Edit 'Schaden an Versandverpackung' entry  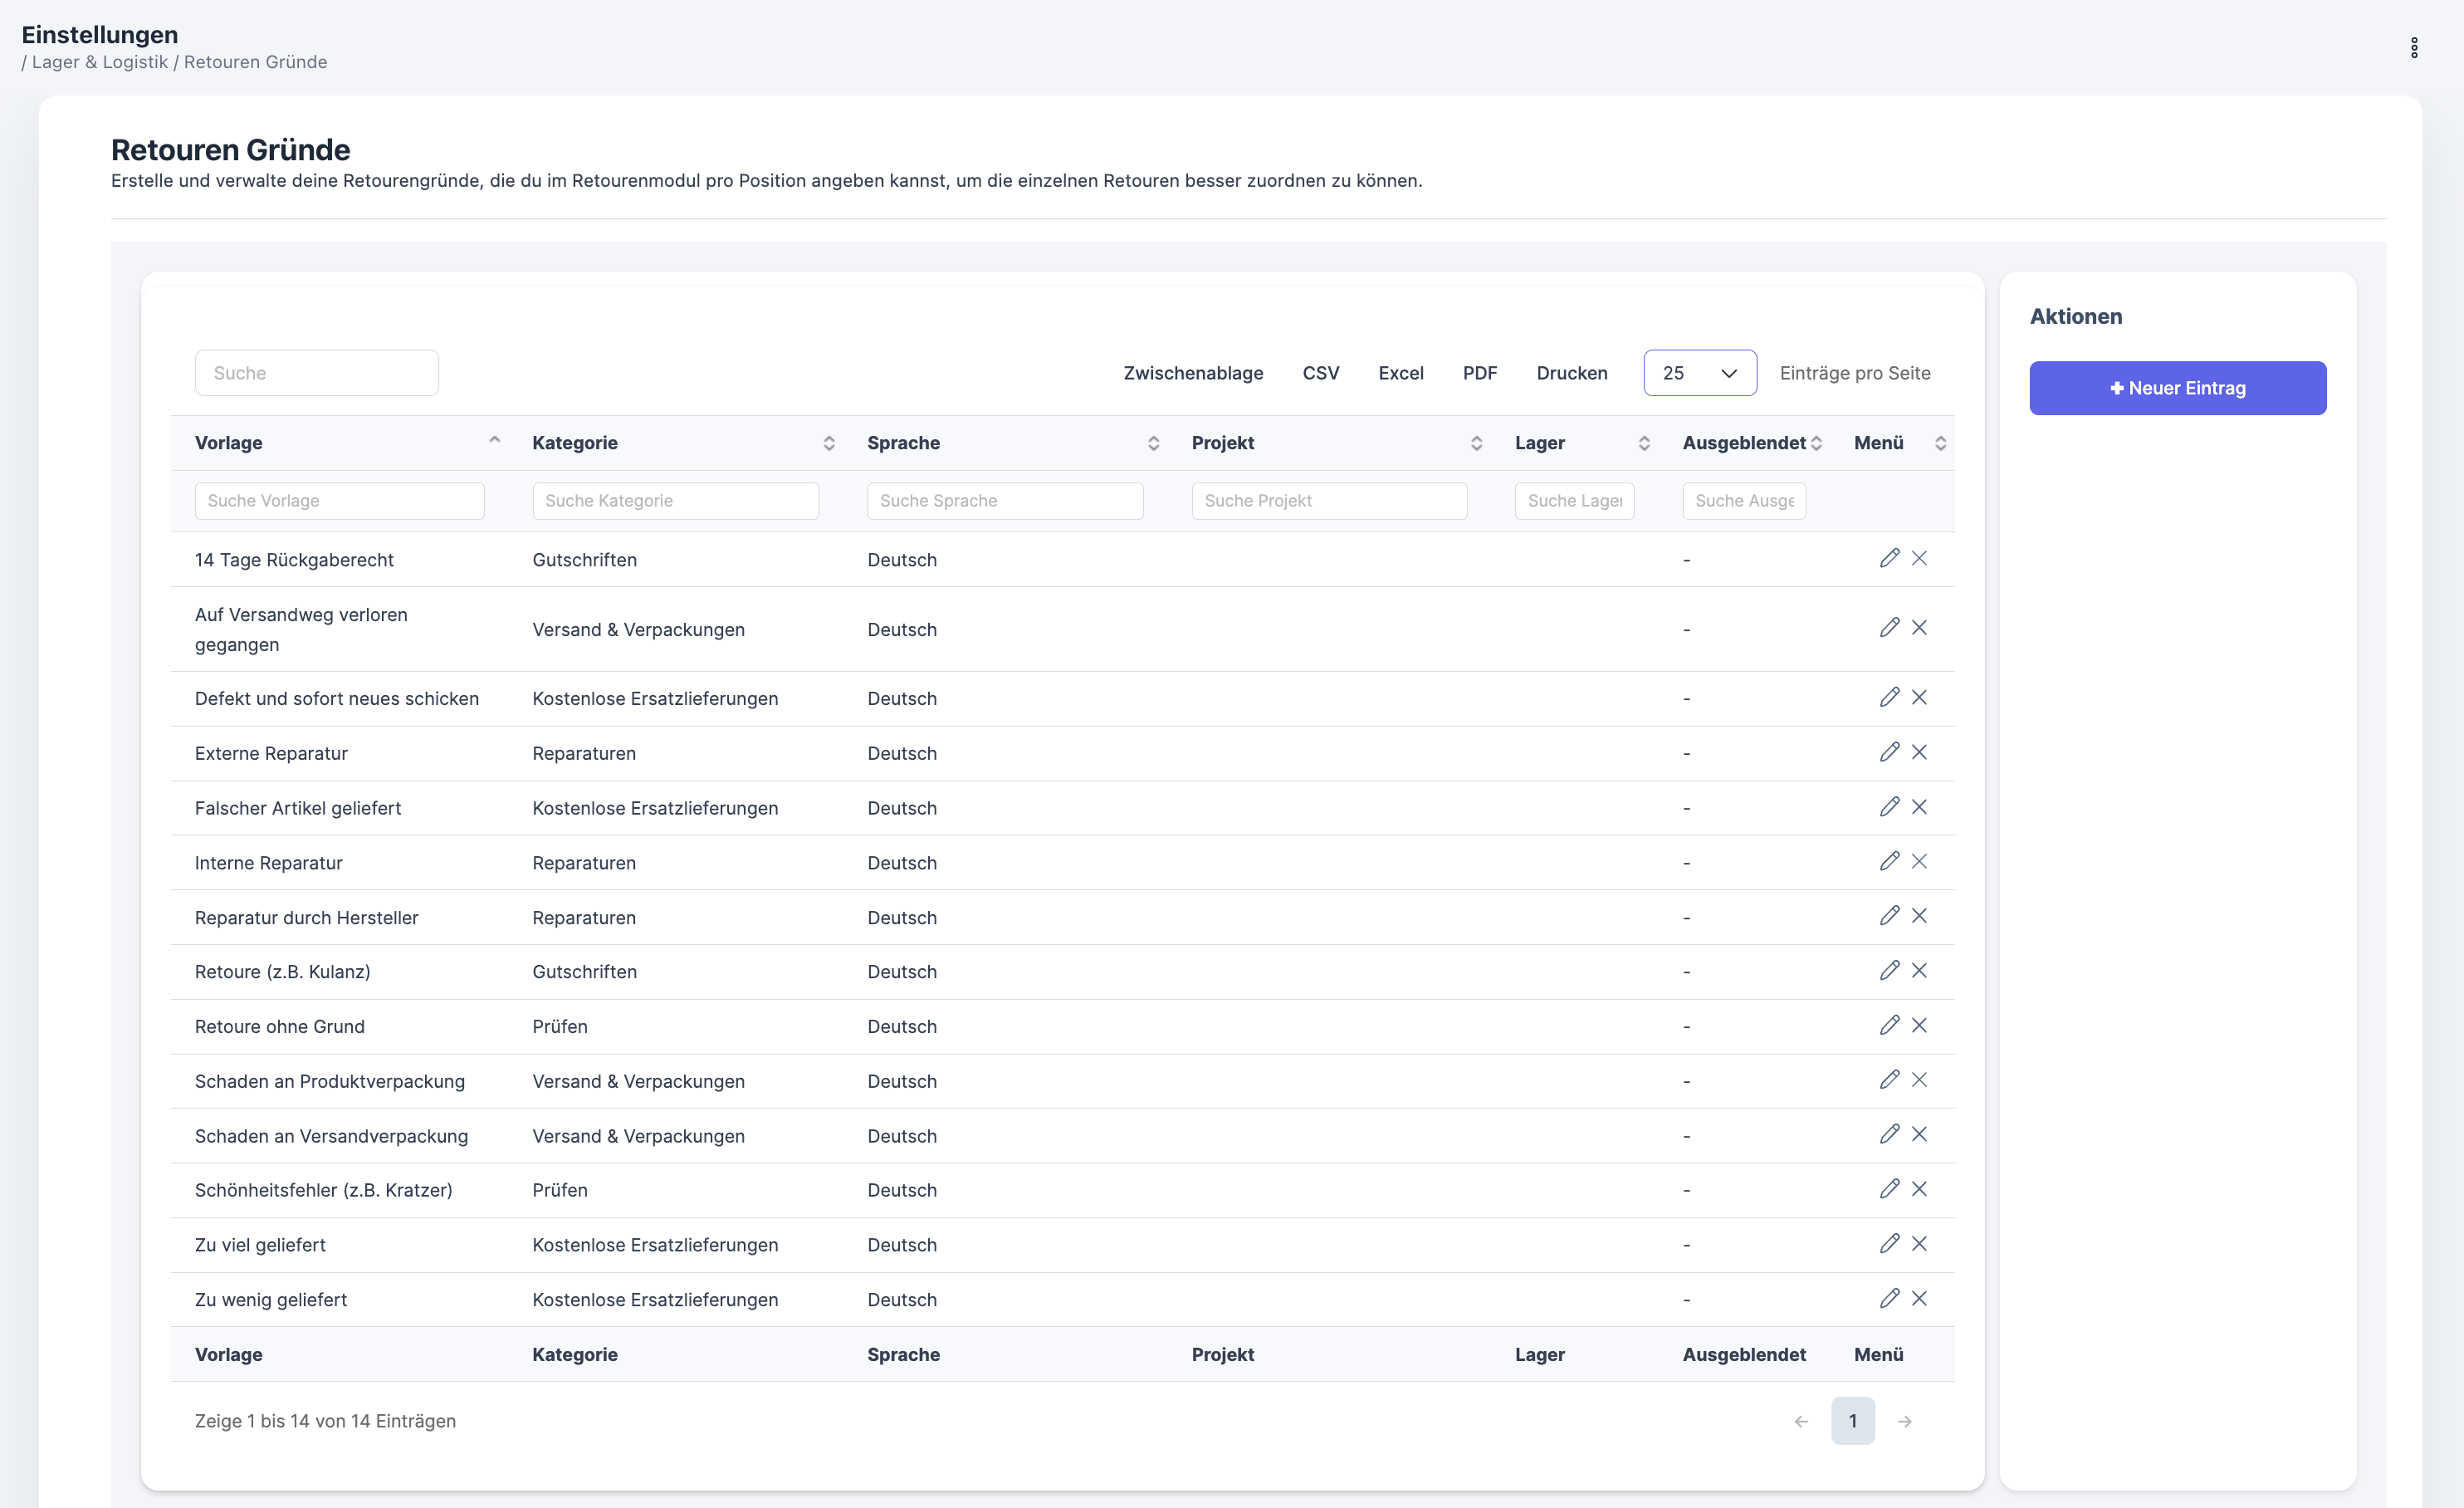tap(1889, 1134)
